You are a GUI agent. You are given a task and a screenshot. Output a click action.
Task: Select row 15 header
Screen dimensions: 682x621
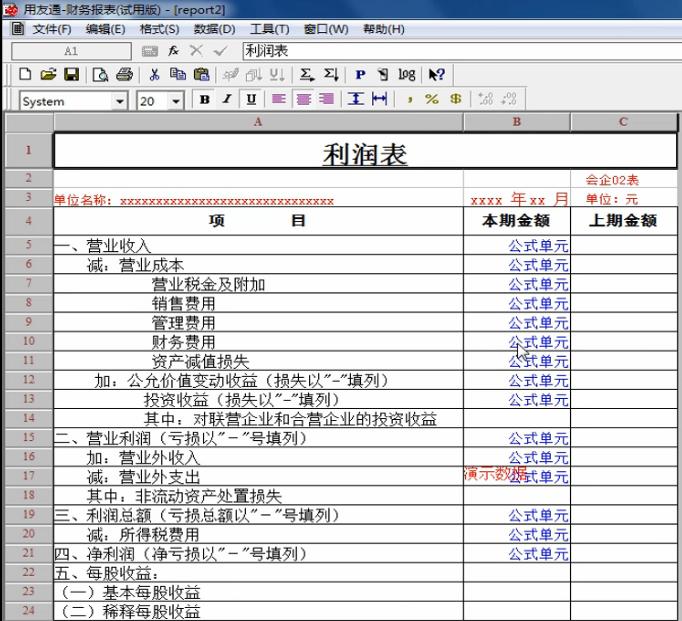[x=29, y=437]
